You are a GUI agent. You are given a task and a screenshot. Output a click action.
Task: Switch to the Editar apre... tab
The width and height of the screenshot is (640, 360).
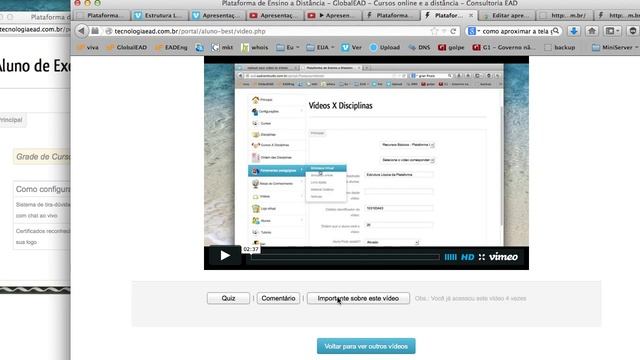pyautogui.click(x=506, y=16)
